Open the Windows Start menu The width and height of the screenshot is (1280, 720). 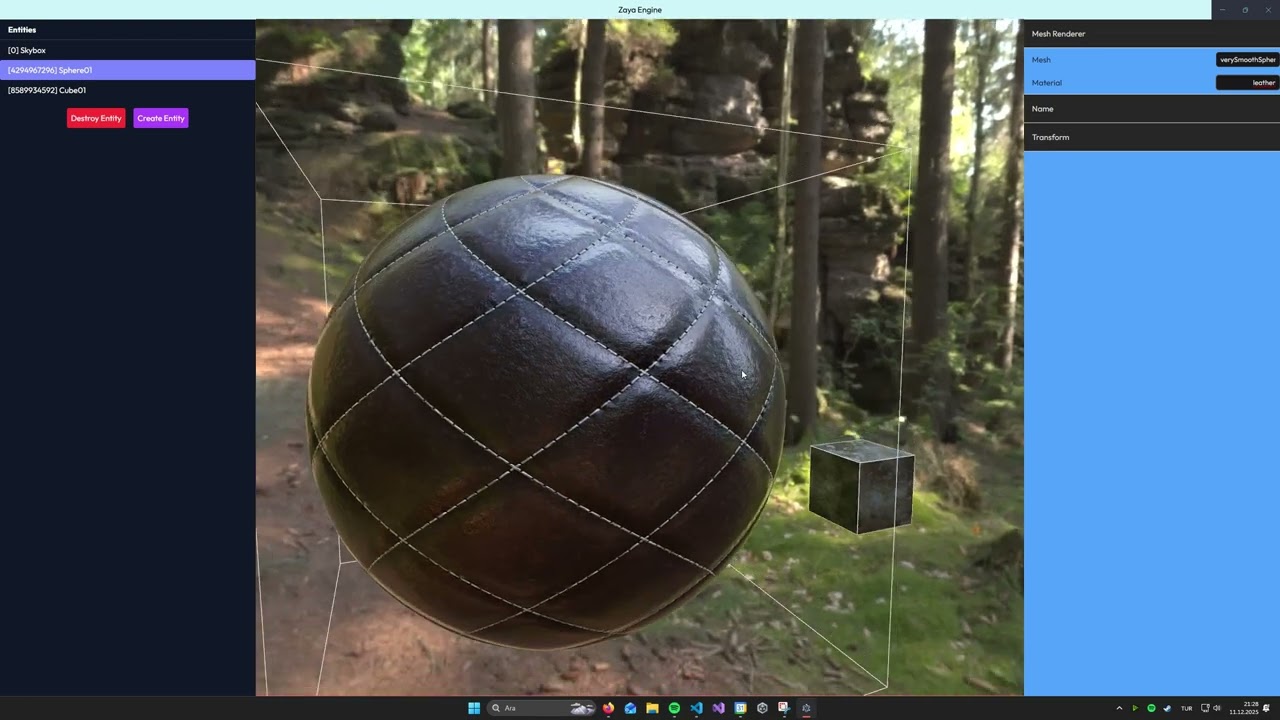coord(474,708)
